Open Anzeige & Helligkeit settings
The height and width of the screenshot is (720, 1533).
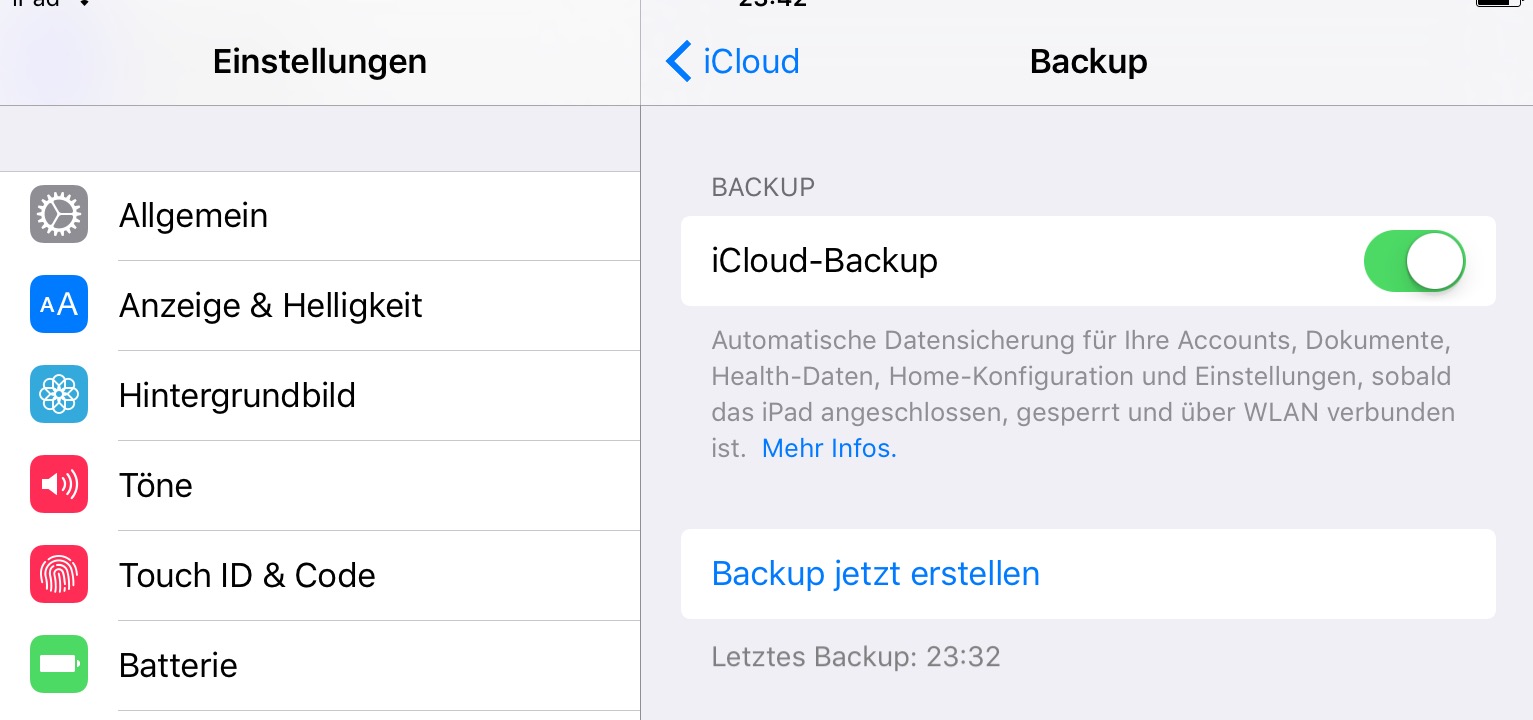tap(320, 306)
